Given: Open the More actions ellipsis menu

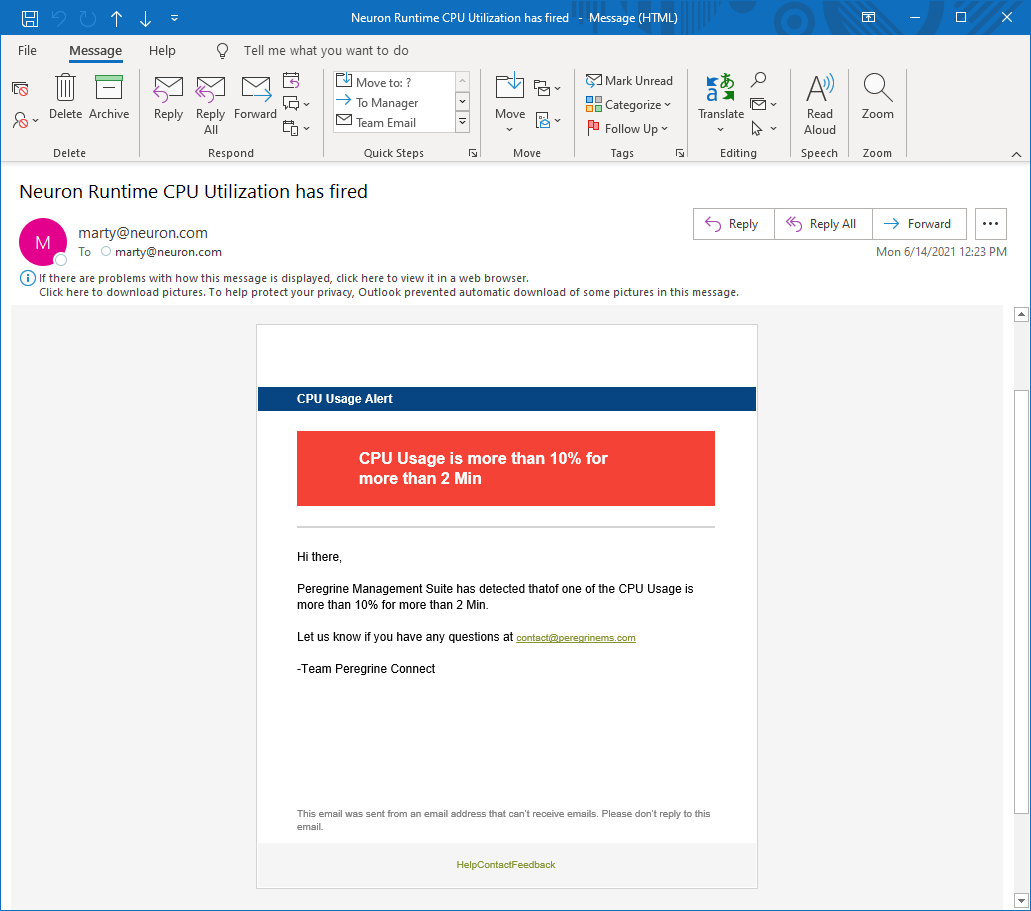Looking at the screenshot, I should [991, 224].
